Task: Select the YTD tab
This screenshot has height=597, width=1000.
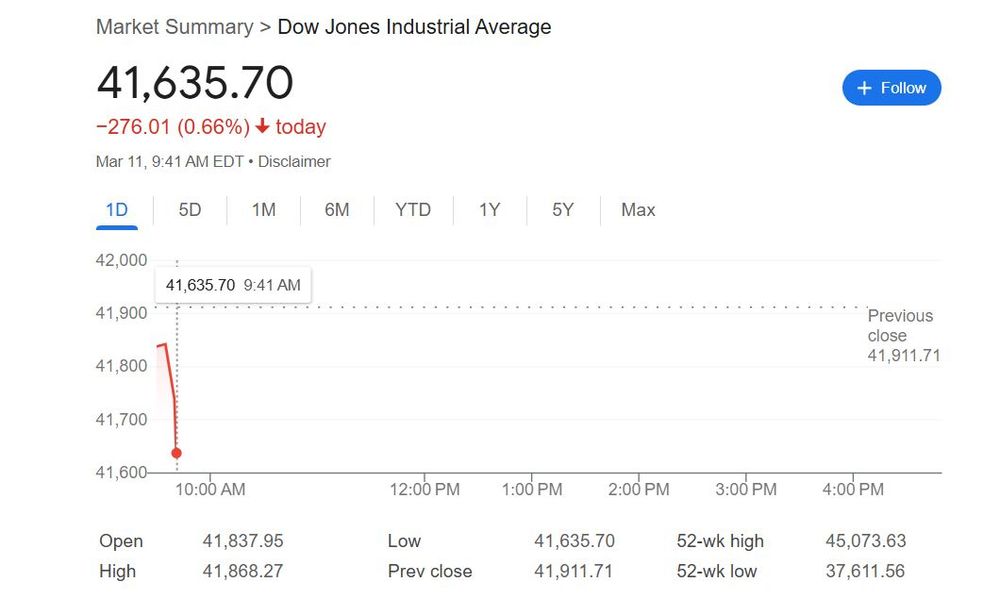Action: click(413, 210)
